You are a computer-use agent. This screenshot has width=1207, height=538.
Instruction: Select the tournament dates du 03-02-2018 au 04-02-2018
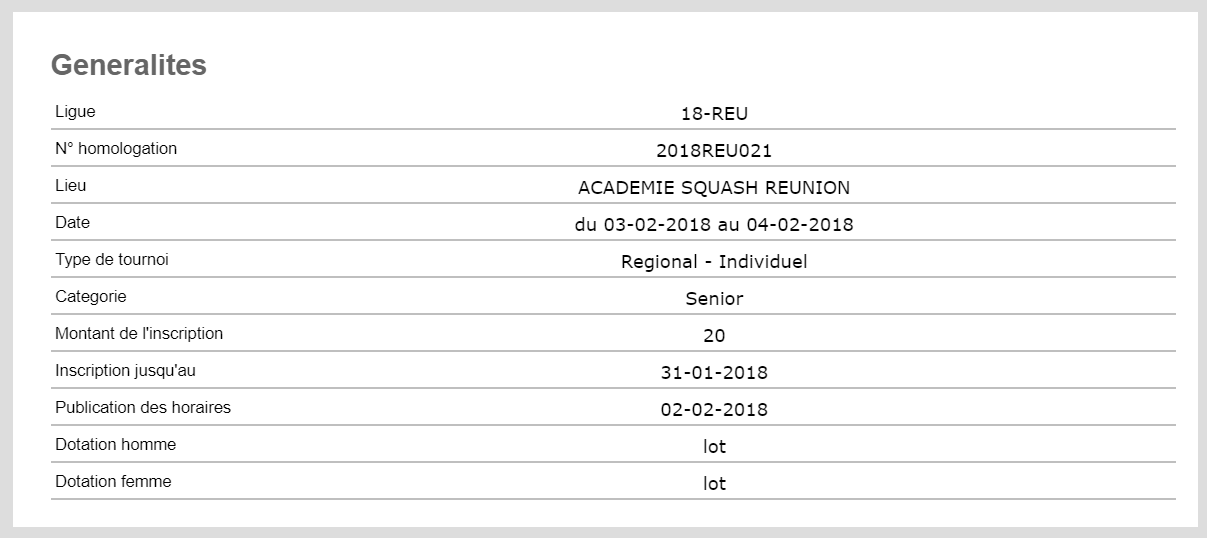[x=714, y=225]
